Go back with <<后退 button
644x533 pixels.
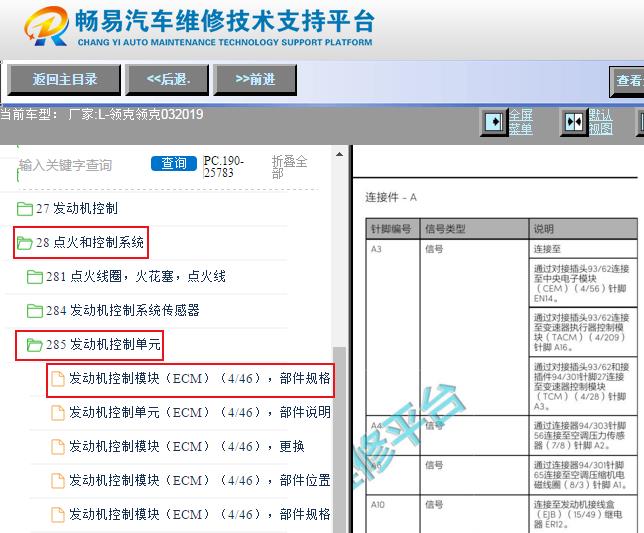[x=168, y=80]
